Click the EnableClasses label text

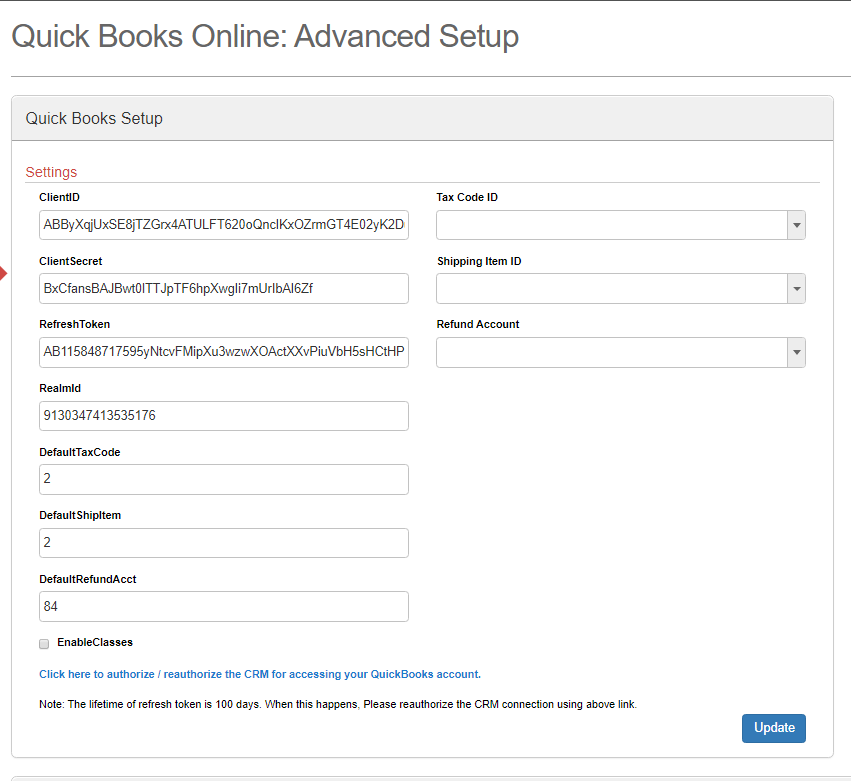tap(95, 642)
